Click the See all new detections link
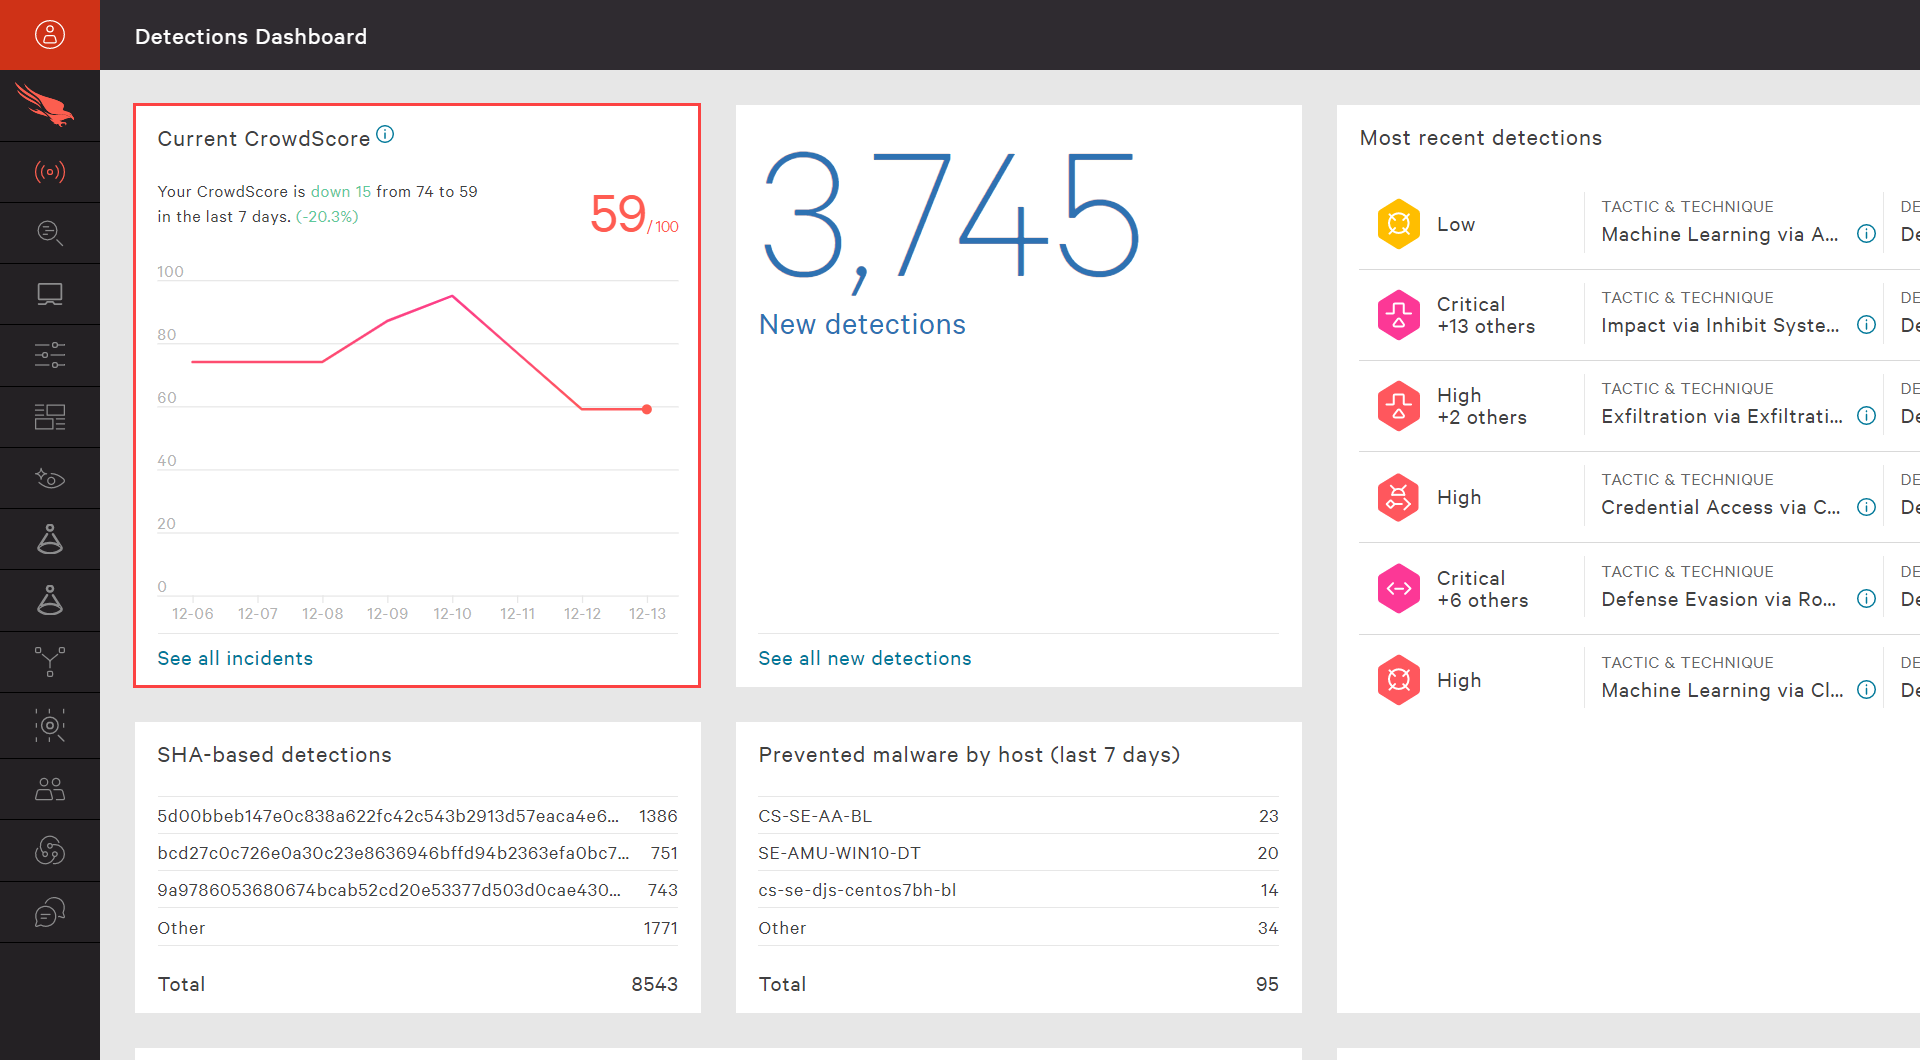This screenshot has height=1060, width=1920. click(x=864, y=658)
